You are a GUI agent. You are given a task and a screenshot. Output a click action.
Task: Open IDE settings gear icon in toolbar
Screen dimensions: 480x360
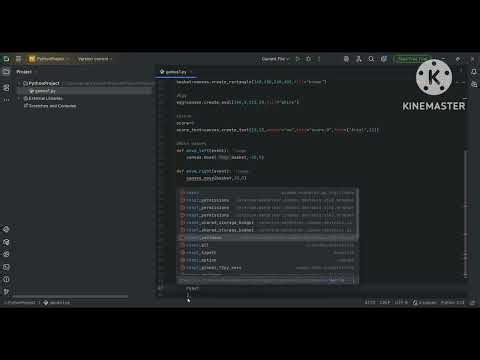(x=384, y=59)
